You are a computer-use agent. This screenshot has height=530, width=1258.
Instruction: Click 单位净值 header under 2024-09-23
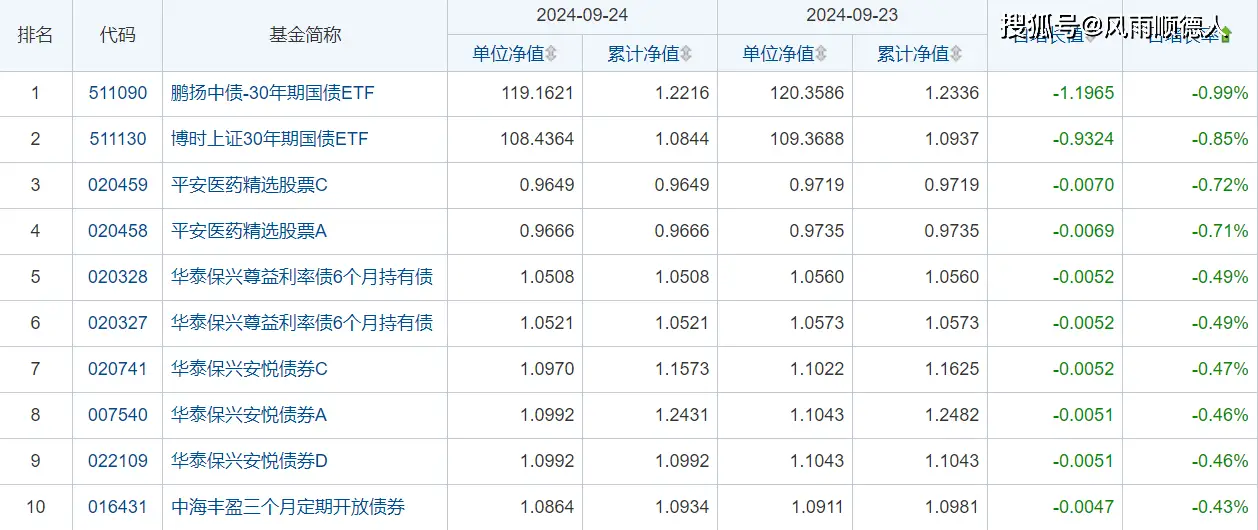(778, 53)
